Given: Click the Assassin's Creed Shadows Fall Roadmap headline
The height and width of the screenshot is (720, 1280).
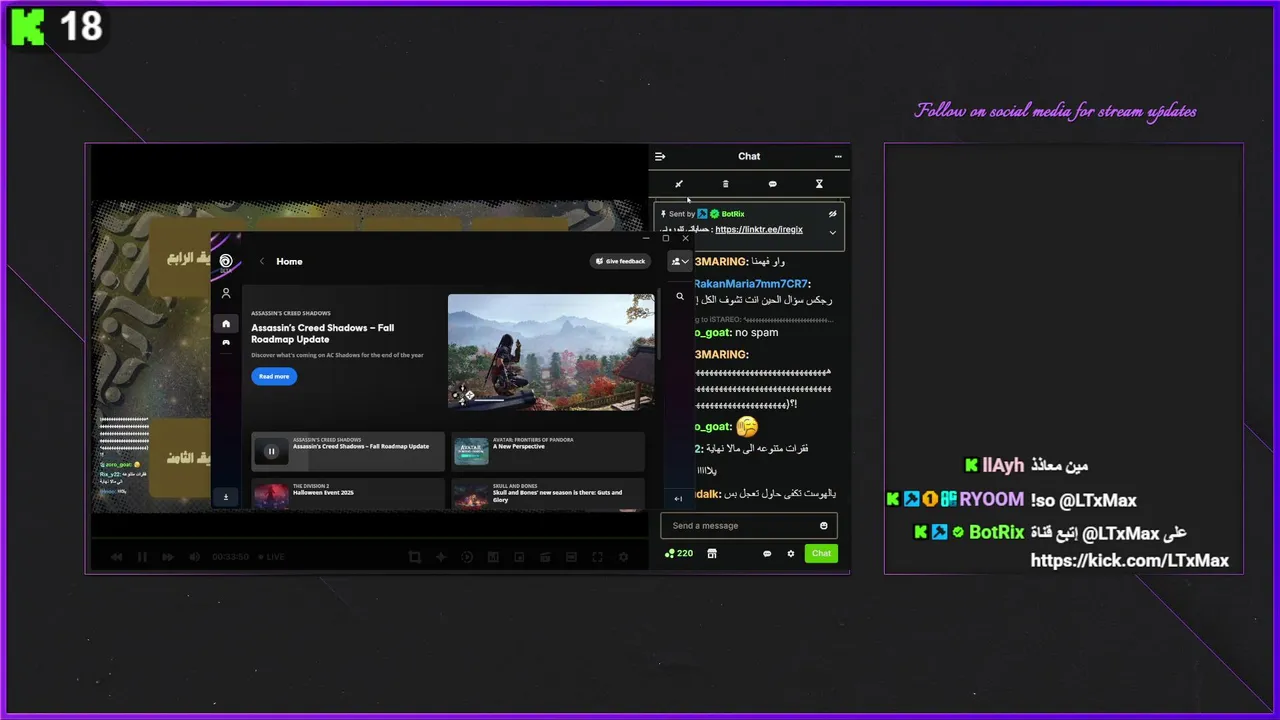Looking at the screenshot, I should 323,333.
